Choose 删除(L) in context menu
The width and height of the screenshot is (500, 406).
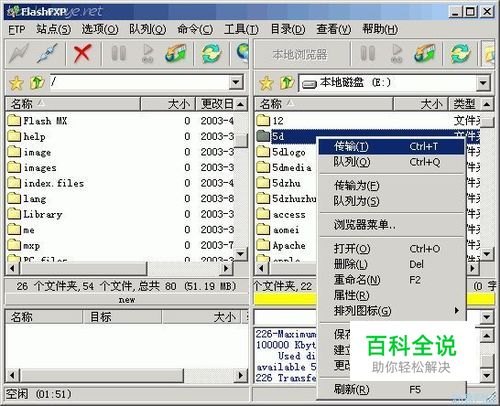pyautogui.click(x=392, y=264)
